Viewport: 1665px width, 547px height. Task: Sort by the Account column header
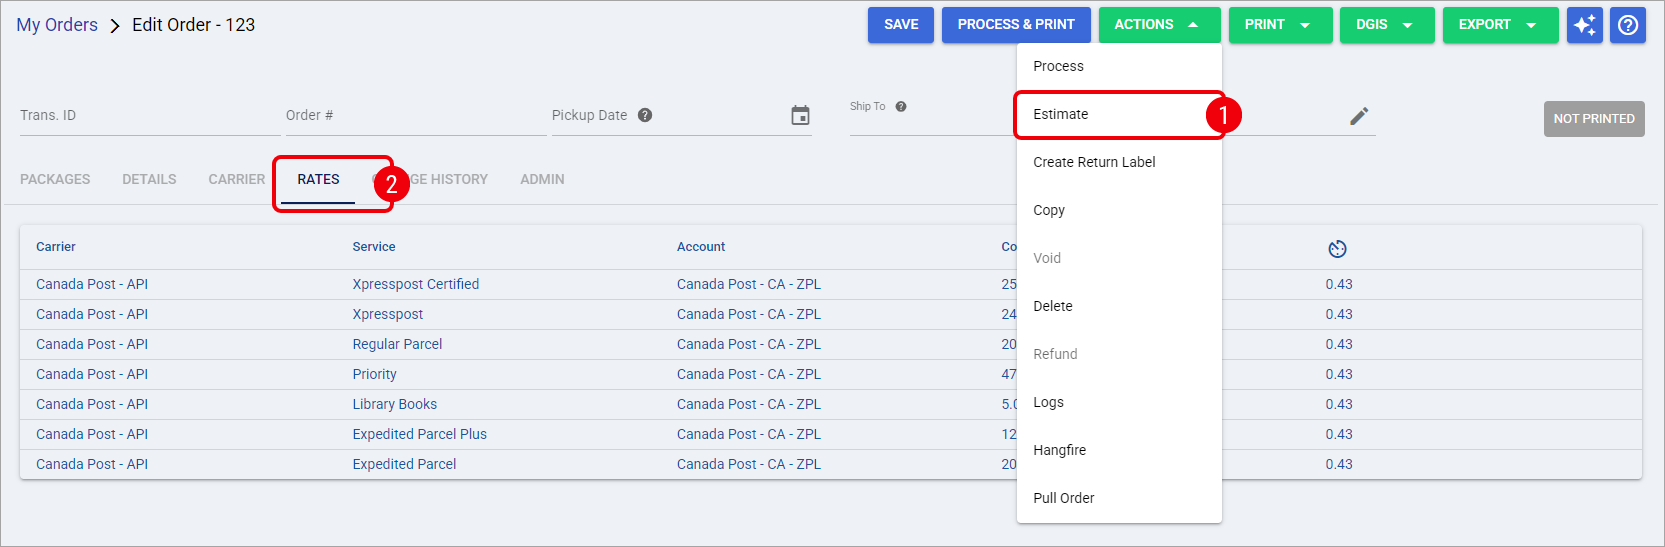[x=701, y=247]
